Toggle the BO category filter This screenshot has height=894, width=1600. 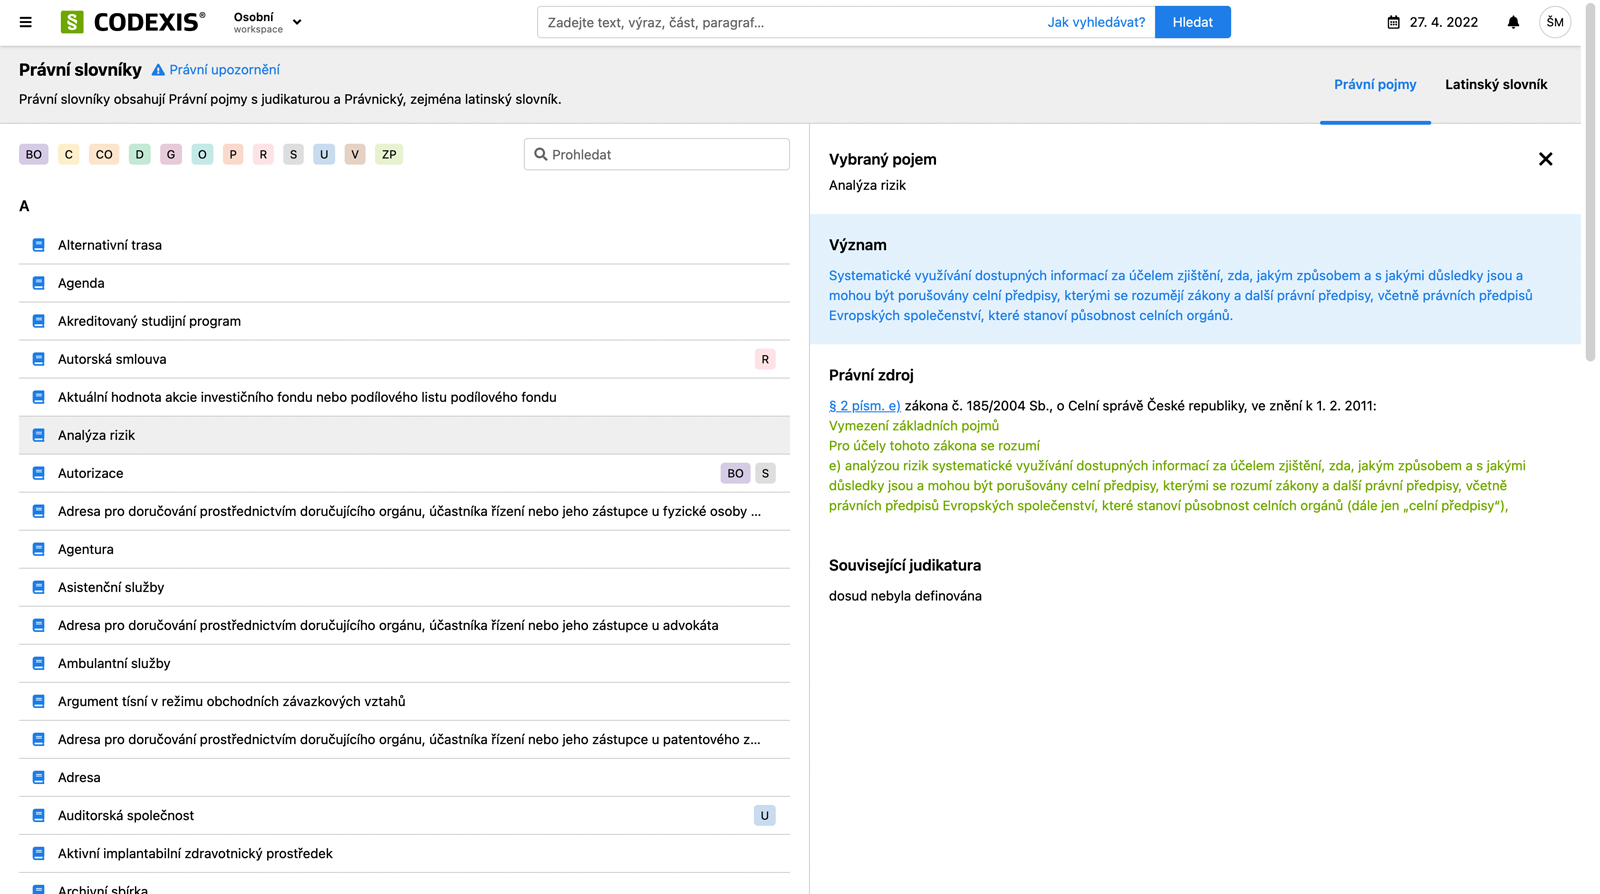point(34,154)
